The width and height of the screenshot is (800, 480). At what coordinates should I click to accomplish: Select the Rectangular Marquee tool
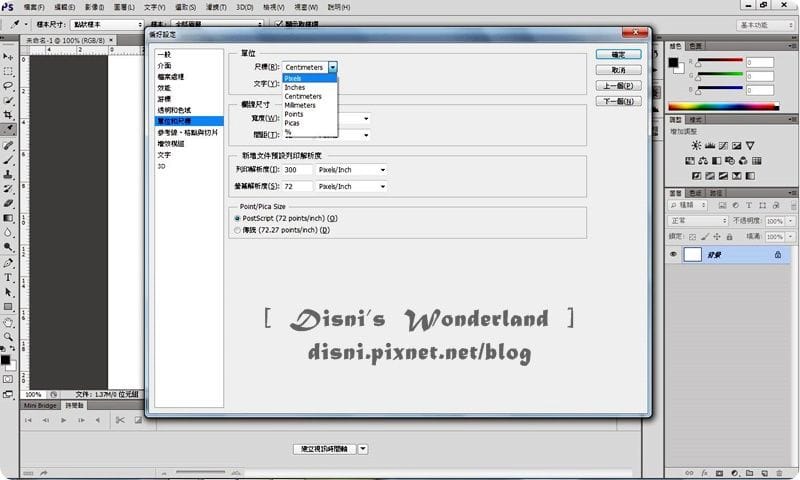point(8,71)
